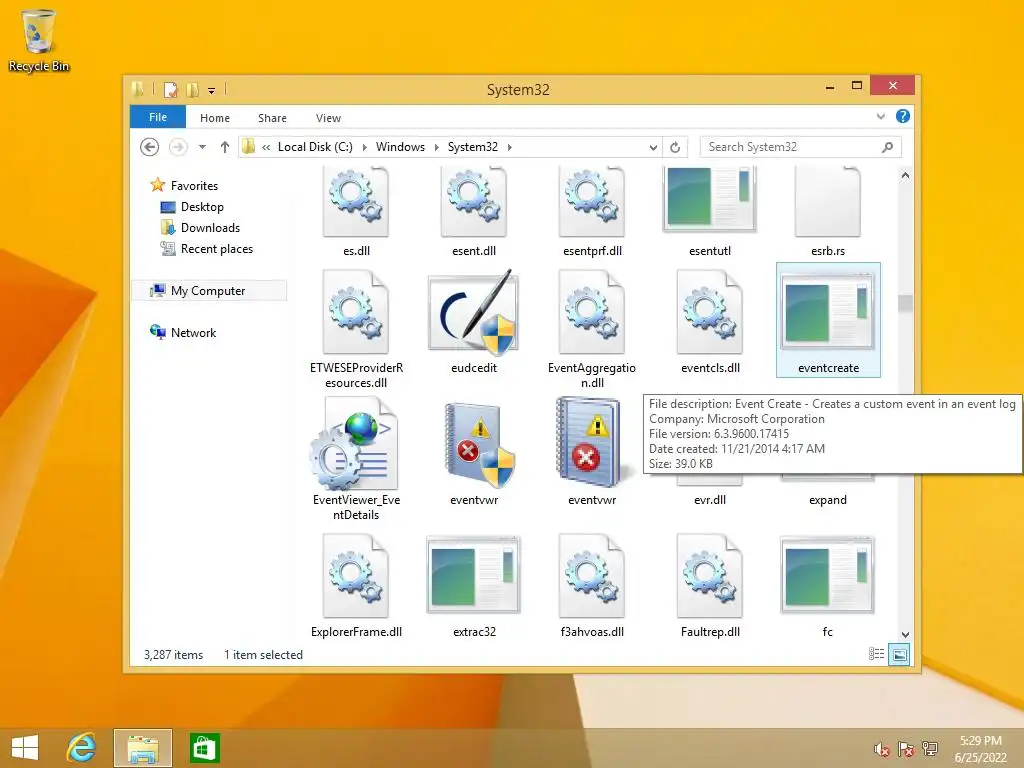Switch to large icons view layout

899,654
